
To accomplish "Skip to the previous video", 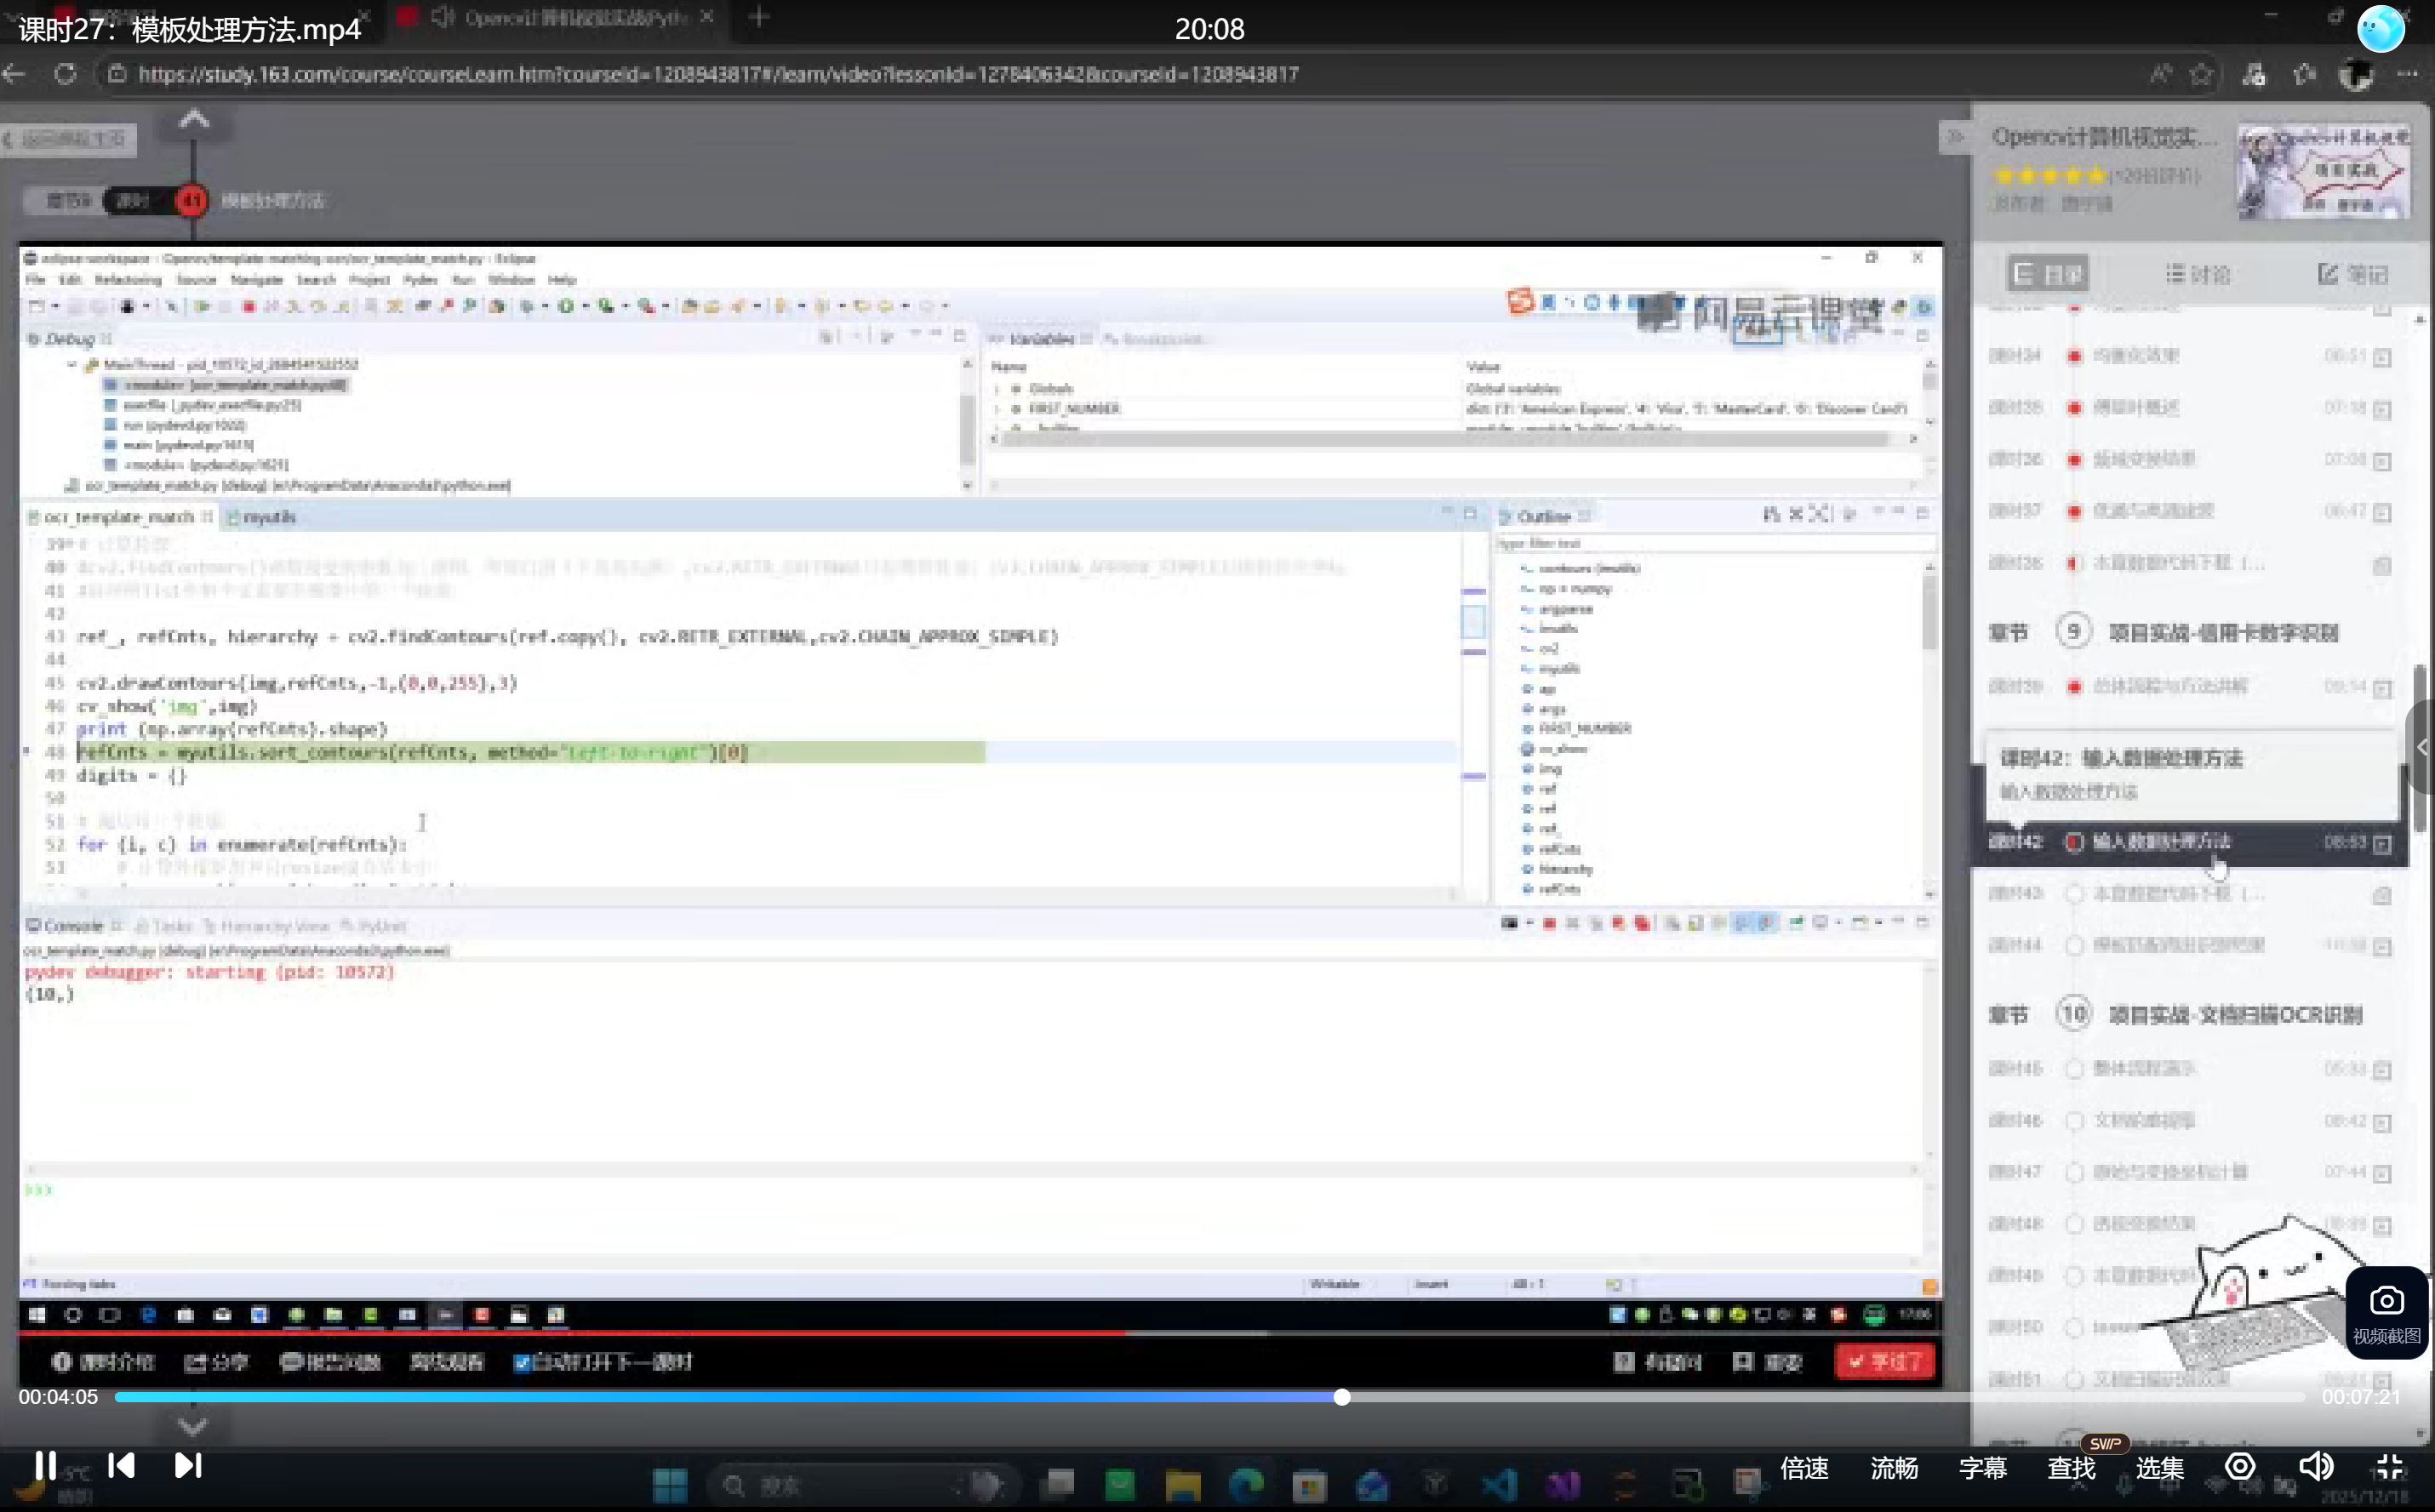I will [122, 1465].
